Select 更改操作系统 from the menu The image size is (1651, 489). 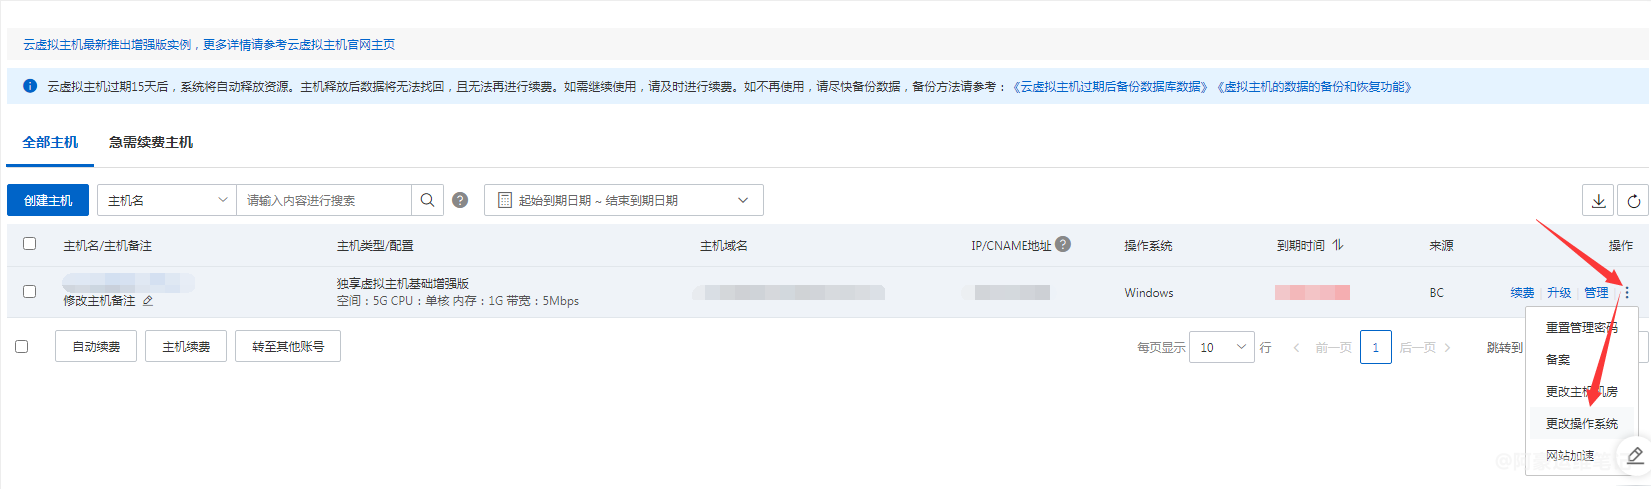point(1581,424)
